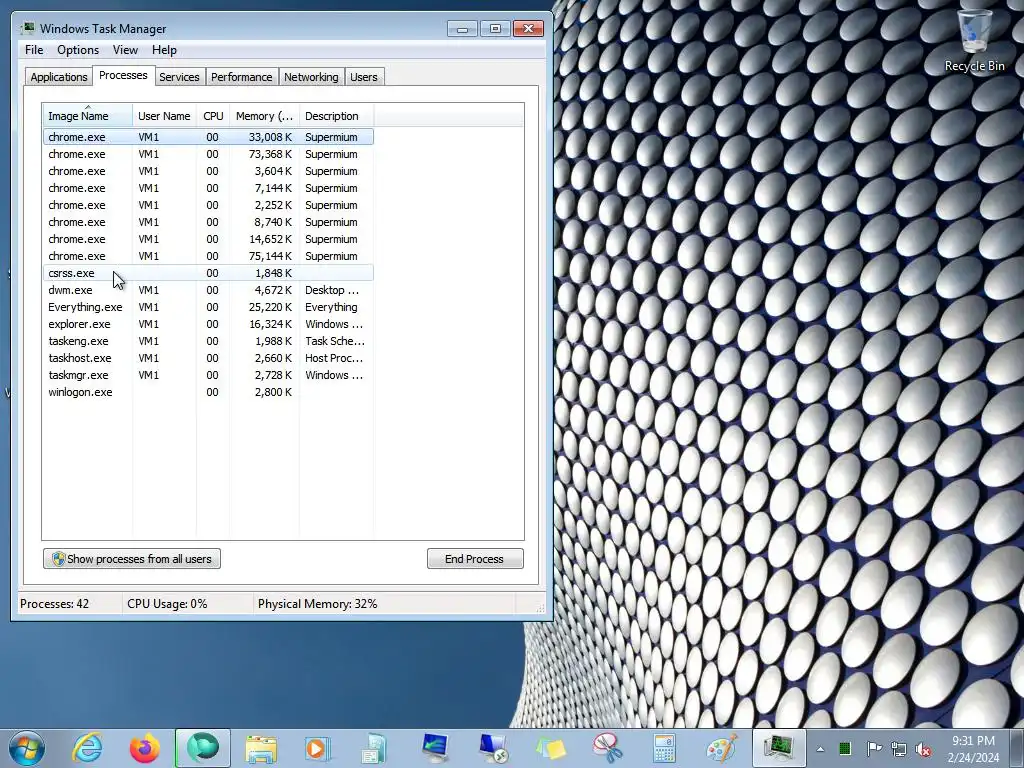Sort by the User Name column header

click(x=165, y=116)
